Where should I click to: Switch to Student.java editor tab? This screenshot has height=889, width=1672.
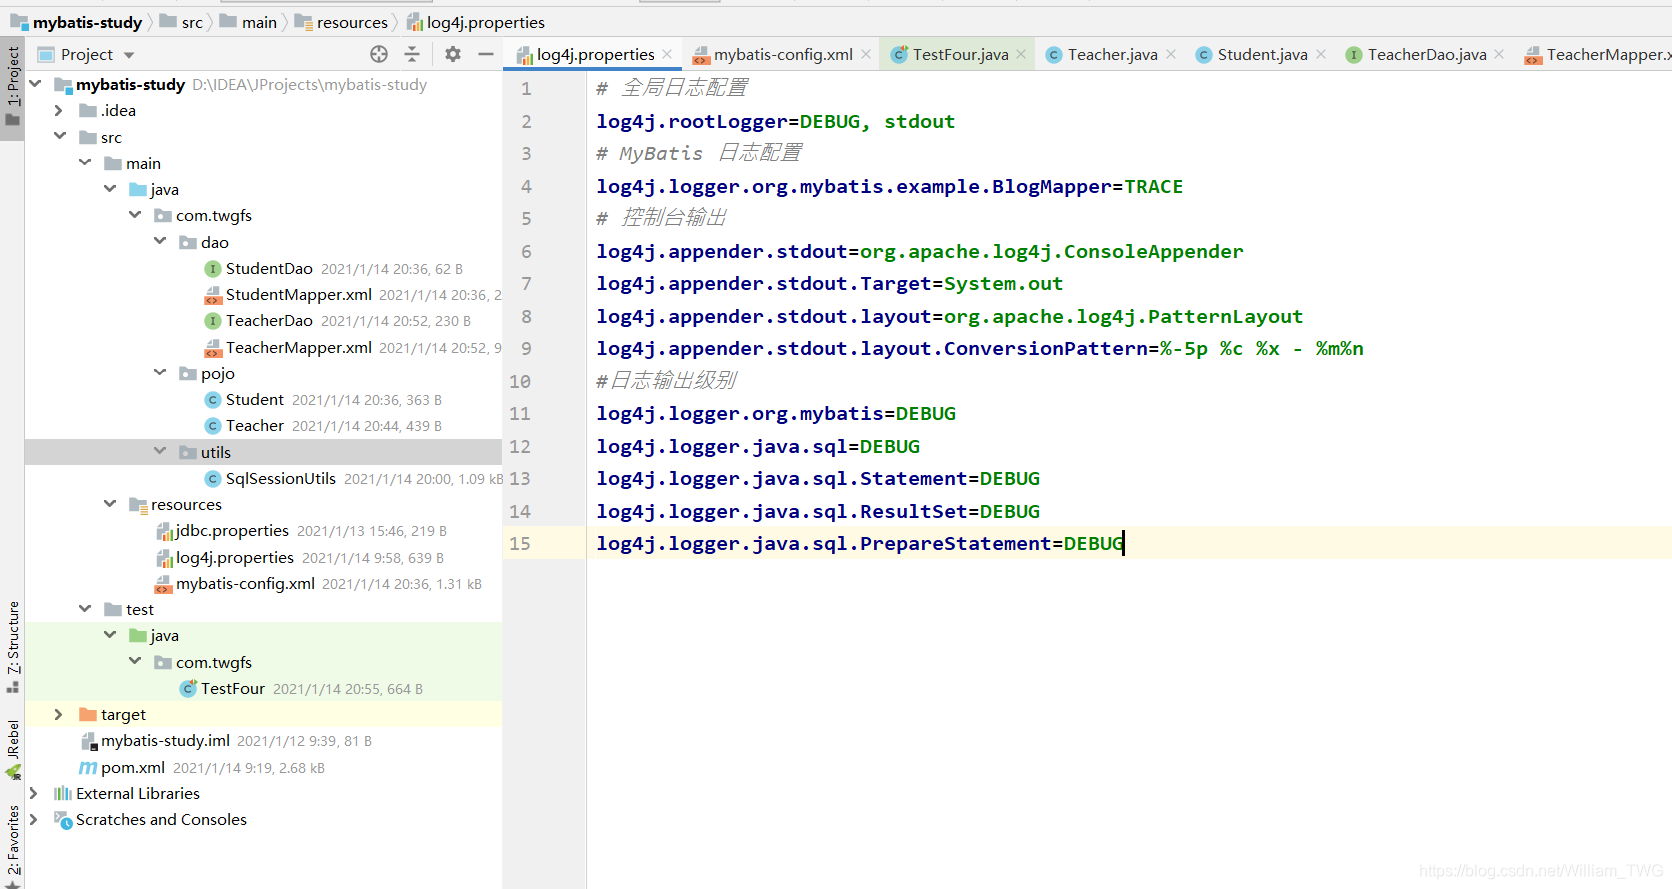click(1262, 54)
